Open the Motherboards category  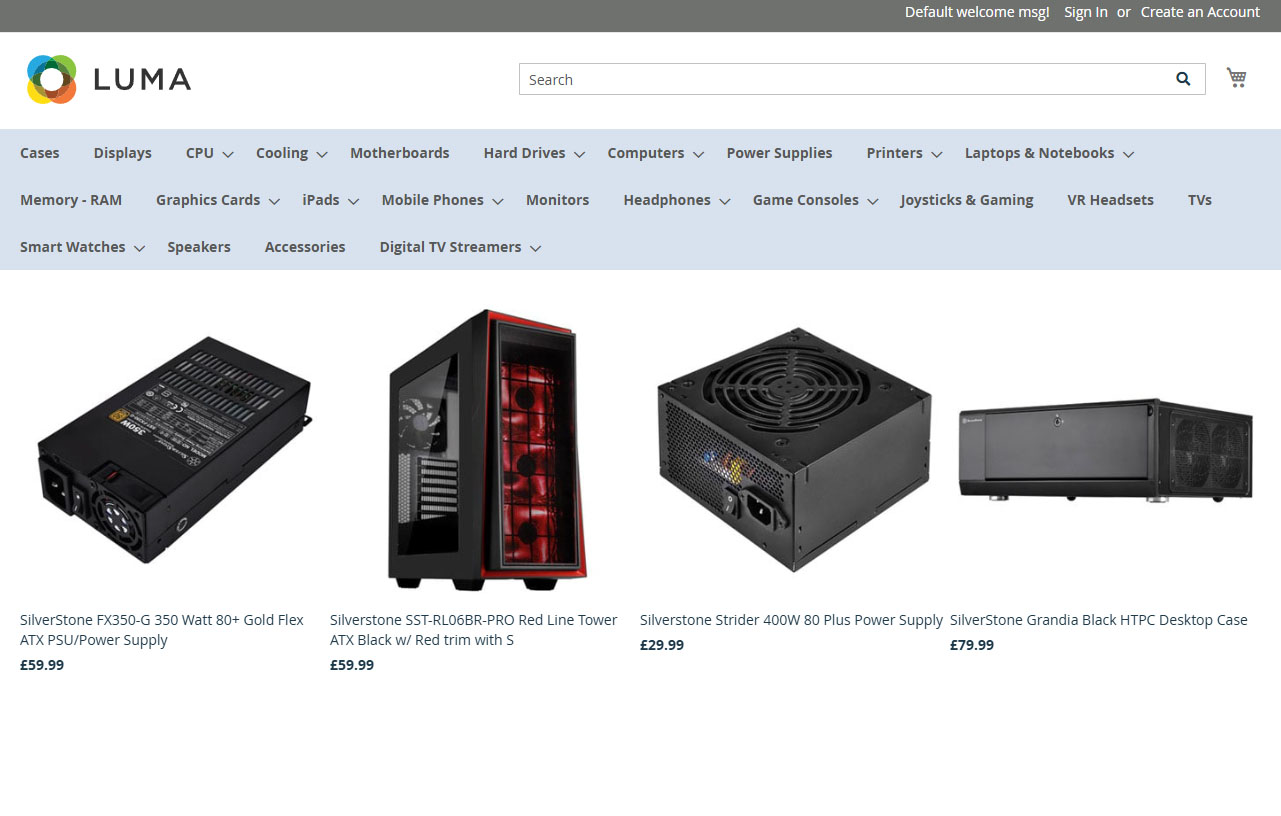tap(399, 153)
